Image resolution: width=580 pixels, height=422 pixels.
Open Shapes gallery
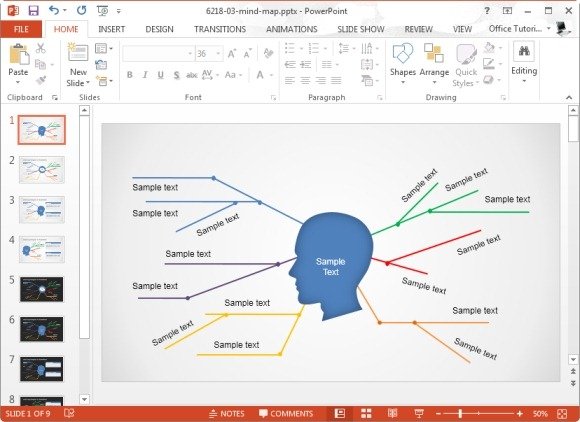pyautogui.click(x=403, y=63)
